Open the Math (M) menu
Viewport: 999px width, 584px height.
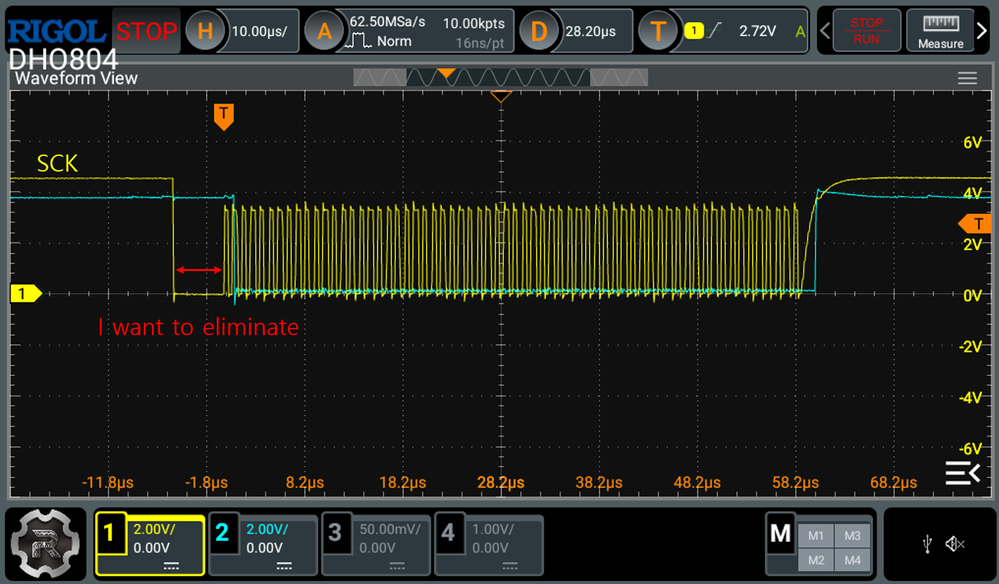[780, 534]
